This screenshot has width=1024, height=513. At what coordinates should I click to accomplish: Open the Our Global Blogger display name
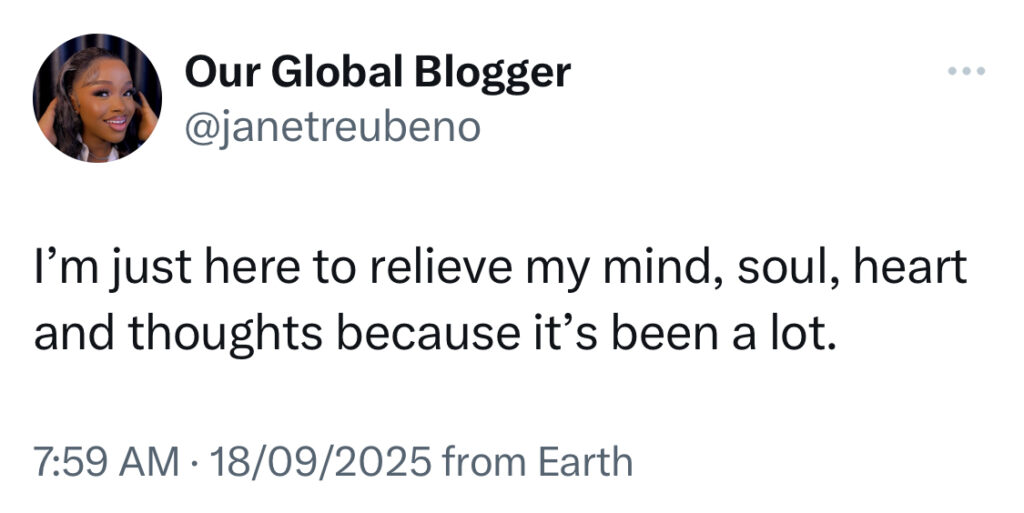pyautogui.click(x=378, y=72)
